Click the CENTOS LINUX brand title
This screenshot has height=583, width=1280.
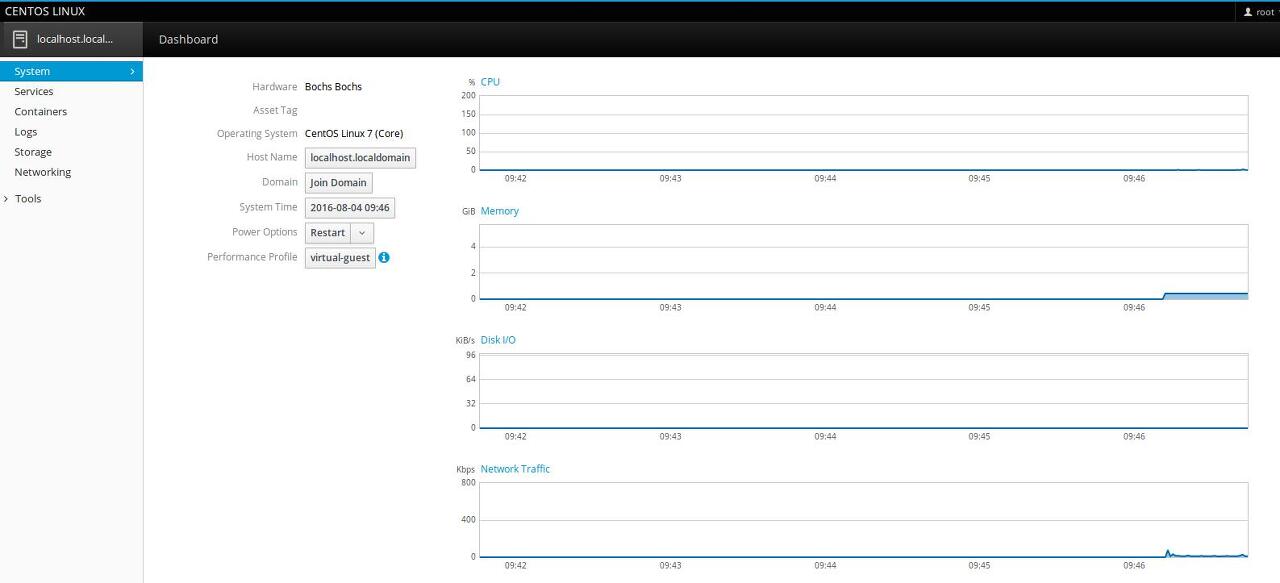pyautogui.click(x=45, y=11)
